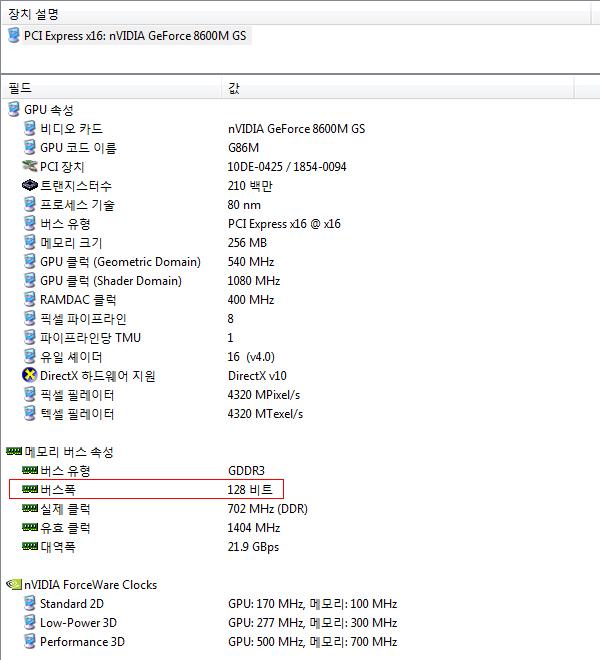Click the icon next to 비디오 카드
This screenshot has width=600, height=660.
29,128
